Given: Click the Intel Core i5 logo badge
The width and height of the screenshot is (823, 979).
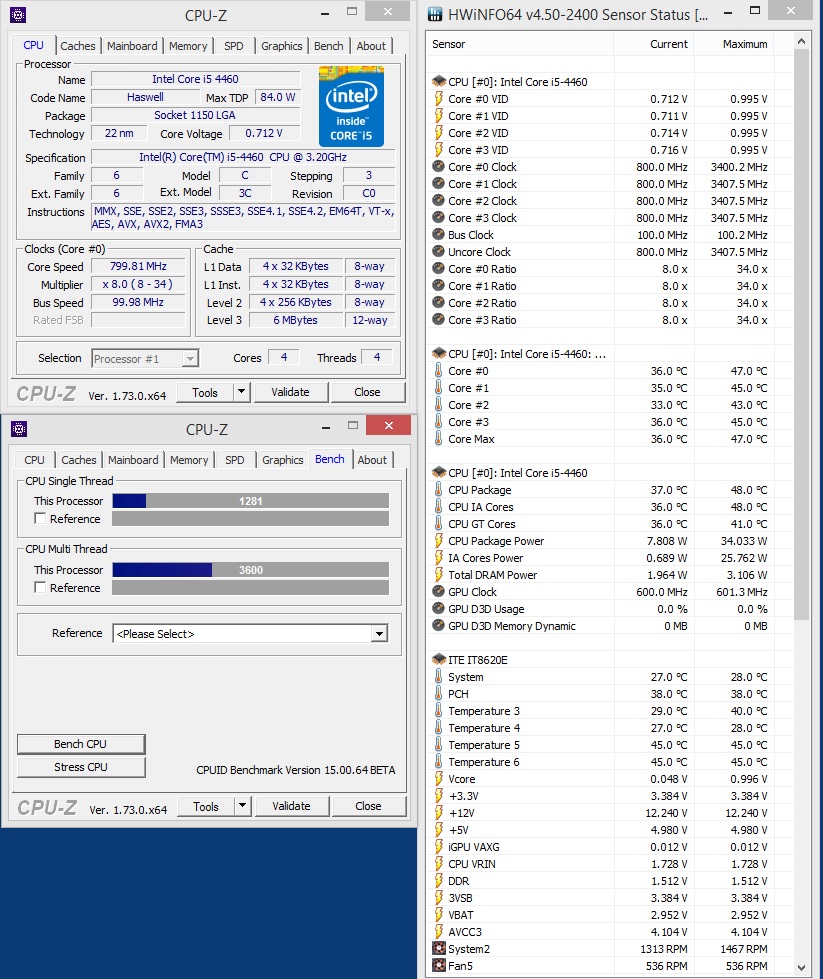Looking at the screenshot, I should (x=352, y=106).
